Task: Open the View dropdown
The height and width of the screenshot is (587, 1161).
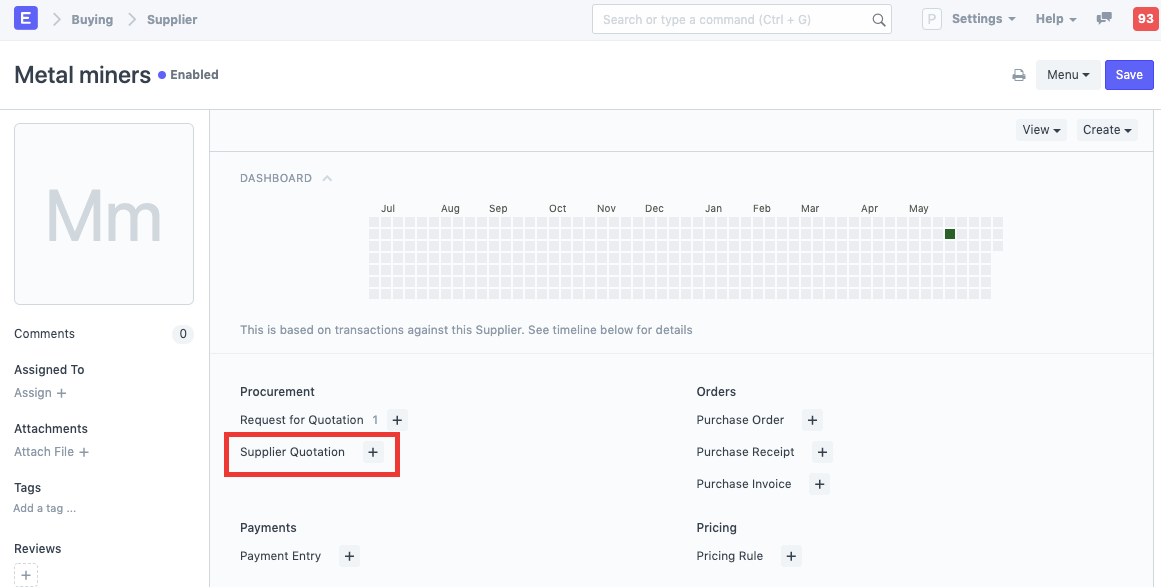Action: click(1041, 130)
